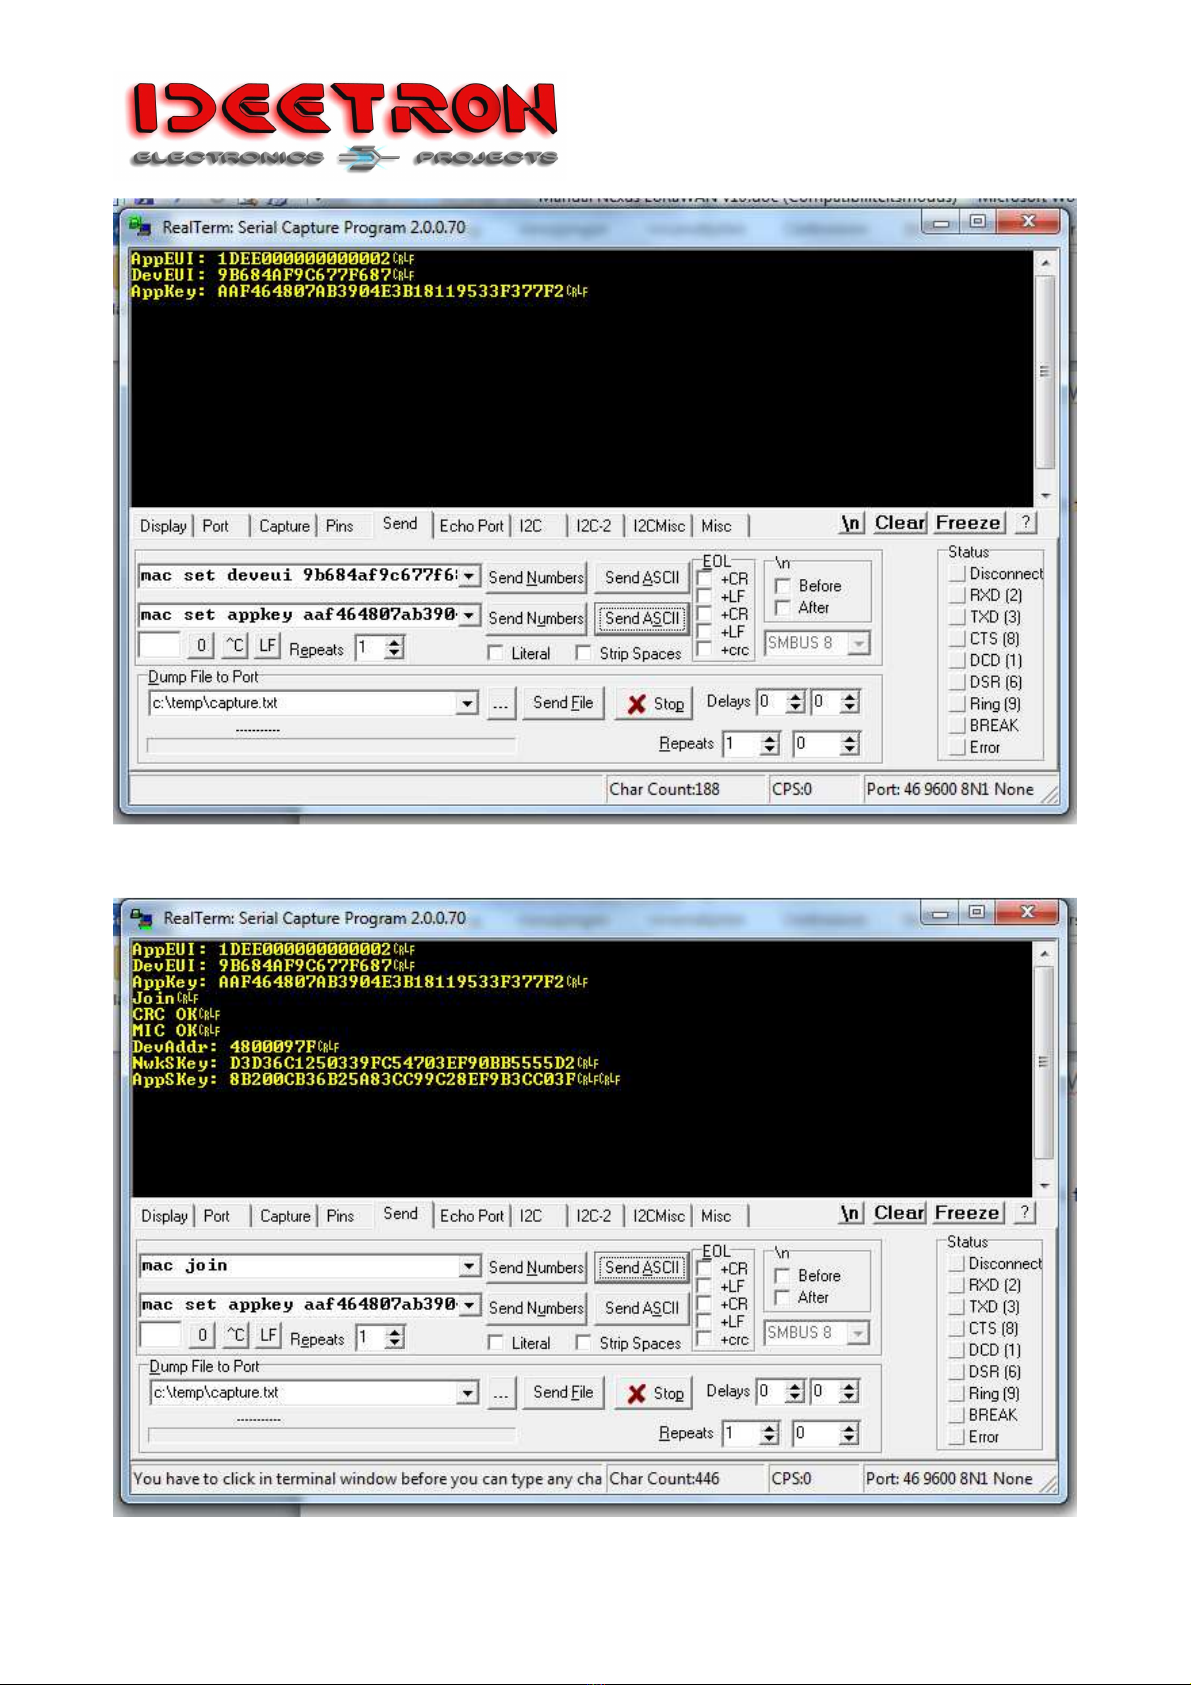Screen dimensions: 1191x1685
Task: Open the I2CMisc tab in Char Count:188 window
Action: pos(659,526)
